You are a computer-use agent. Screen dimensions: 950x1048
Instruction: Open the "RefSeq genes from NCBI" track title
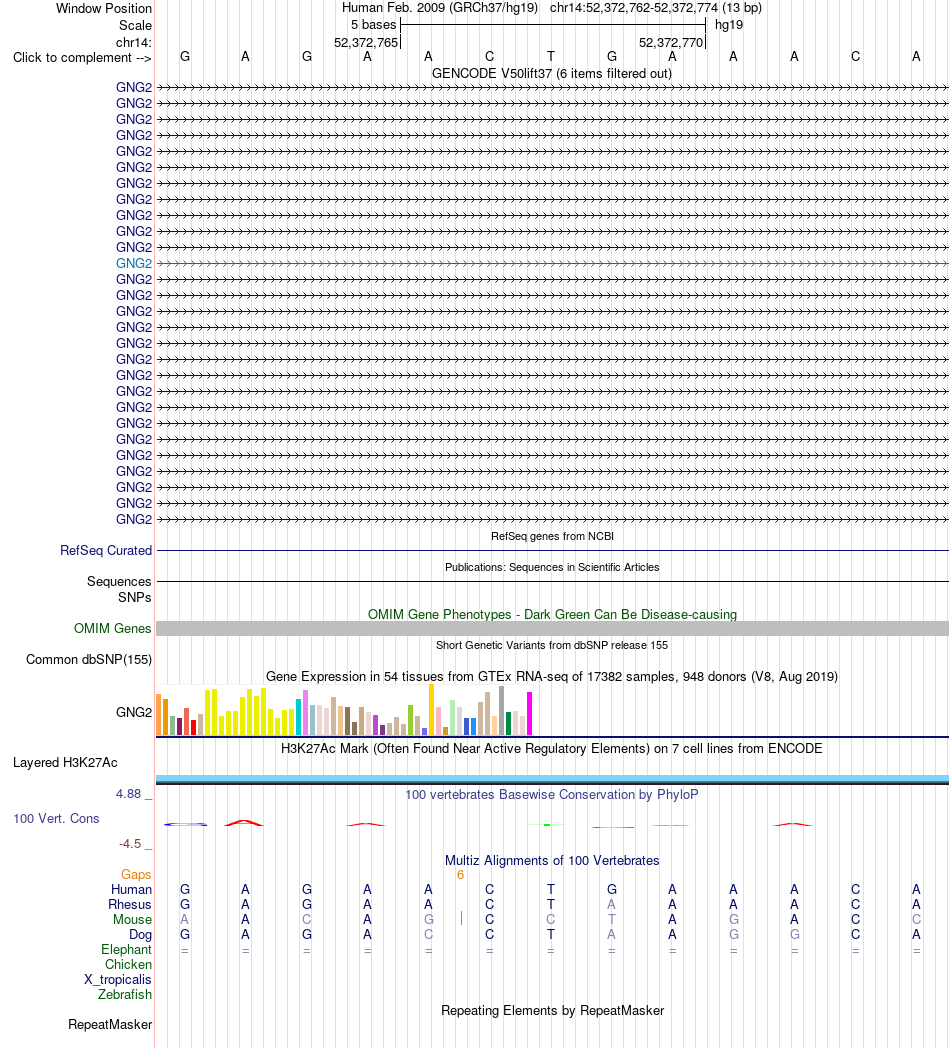coord(552,536)
